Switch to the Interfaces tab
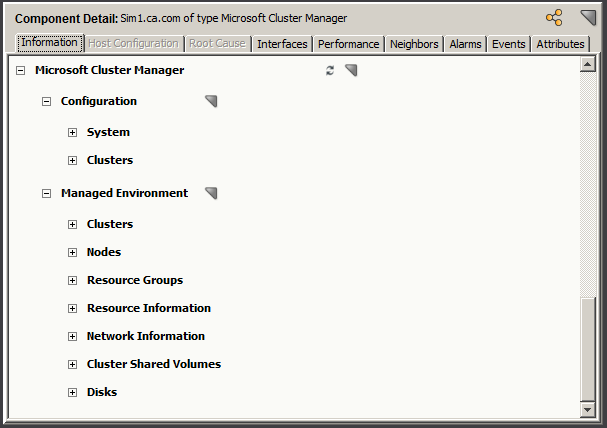 (282, 44)
